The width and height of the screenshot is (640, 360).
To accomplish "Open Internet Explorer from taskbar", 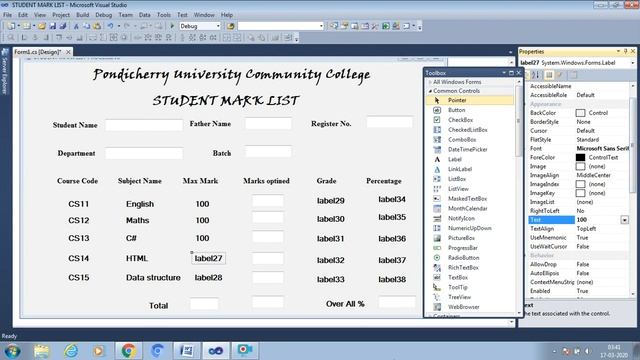I will click(x=71, y=351).
